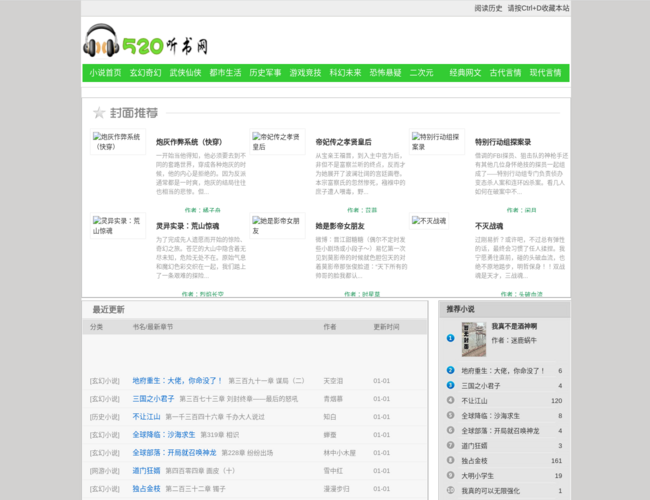Click 我真不是酒神啊 cover in 推荐小说
This screenshot has width=650, height=500.
(474, 340)
